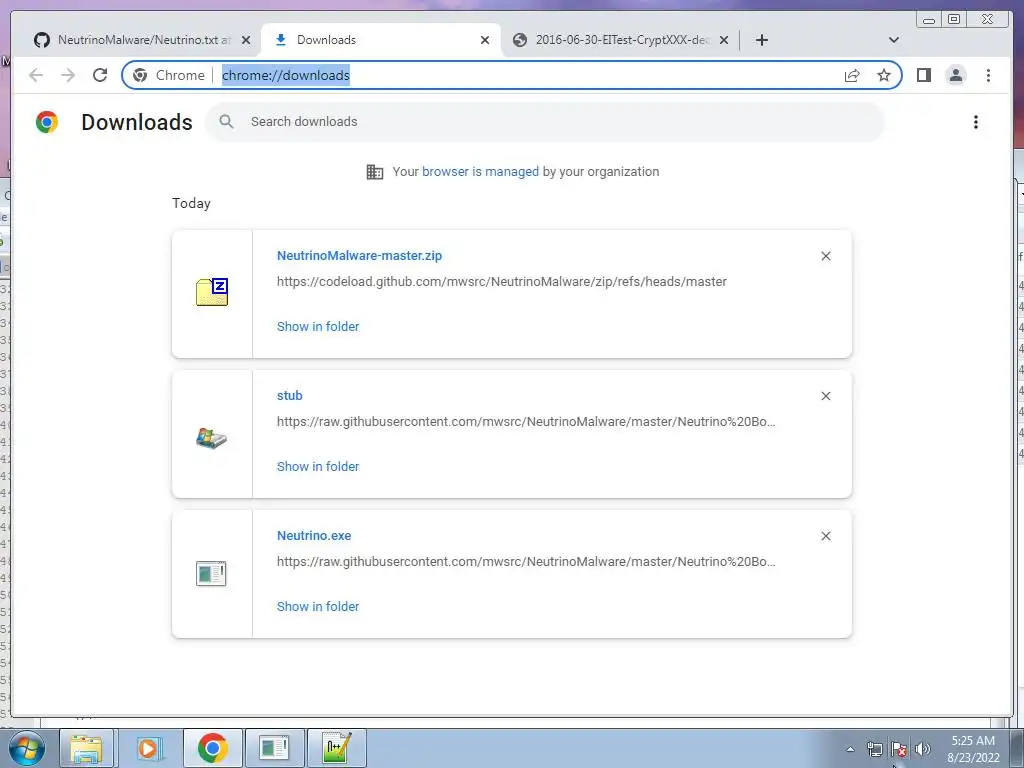Click the Chrome logo beside Downloads title

(47, 122)
